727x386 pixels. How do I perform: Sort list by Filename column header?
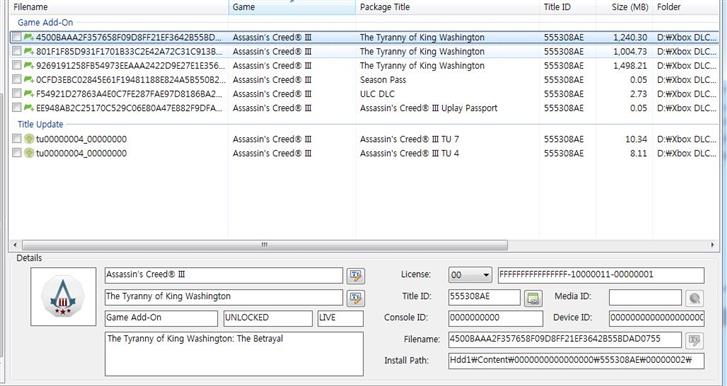tap(119, 7)
